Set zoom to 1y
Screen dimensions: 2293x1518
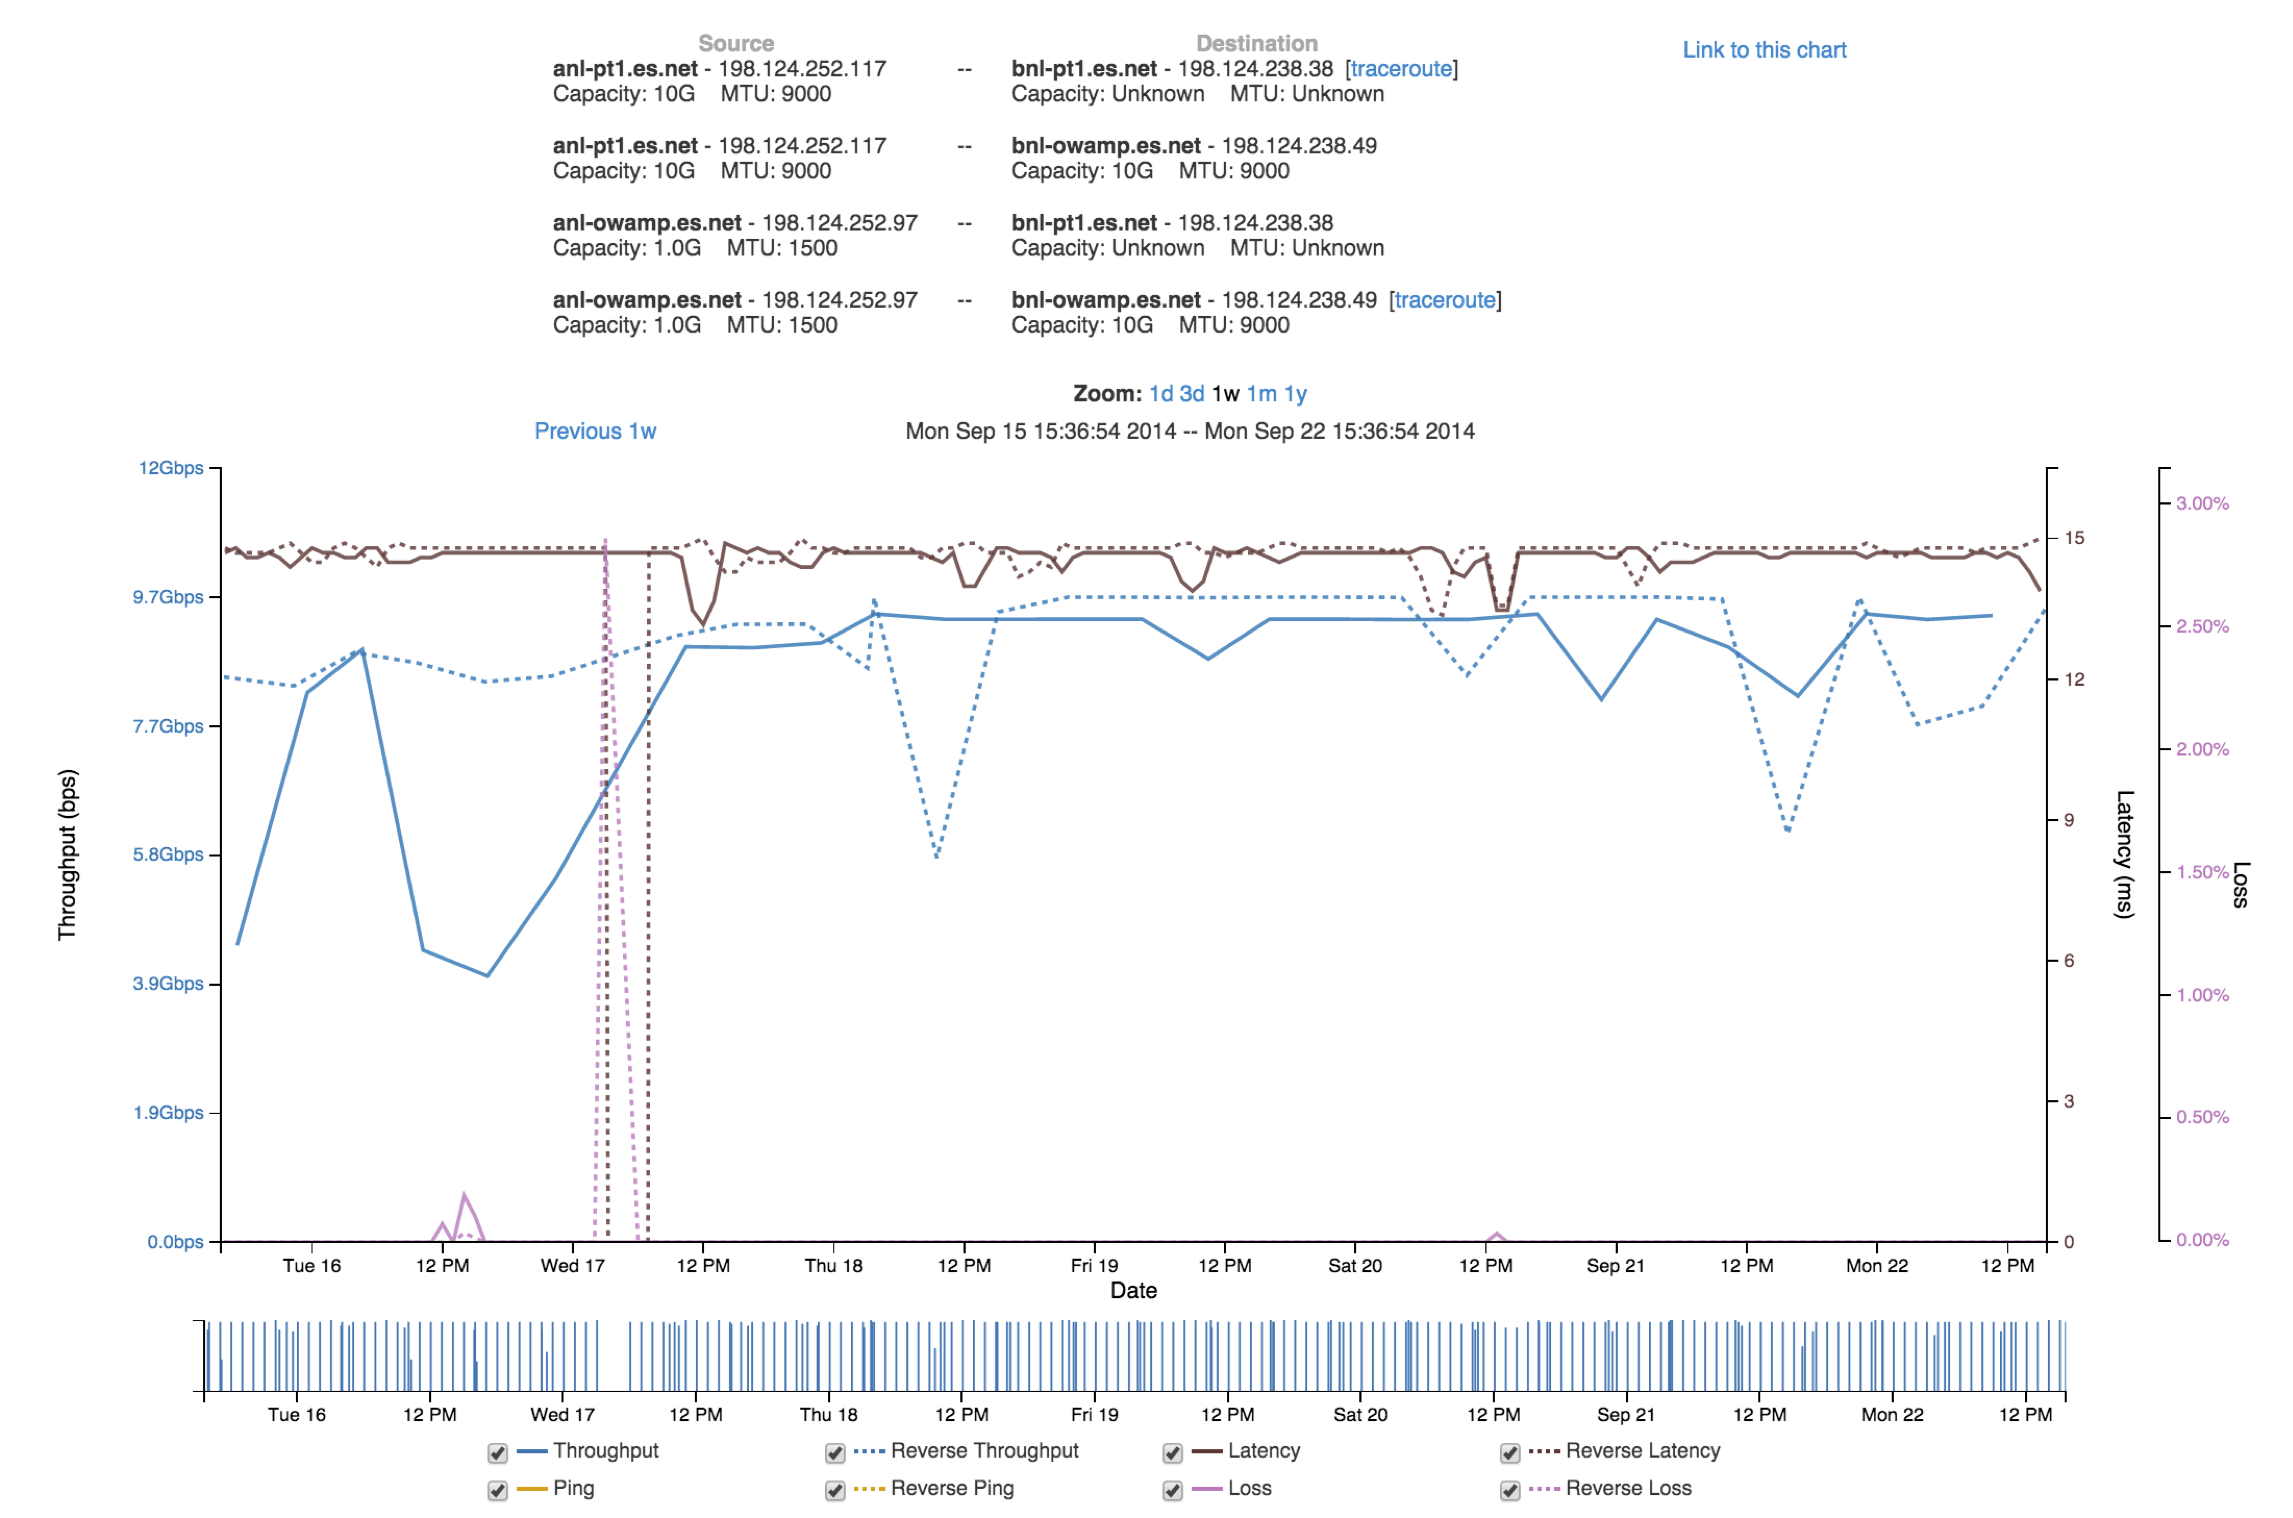tap(1295, 393)
